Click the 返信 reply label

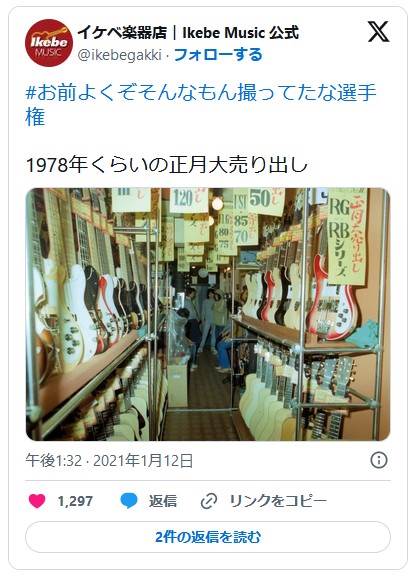click(163, 501)
